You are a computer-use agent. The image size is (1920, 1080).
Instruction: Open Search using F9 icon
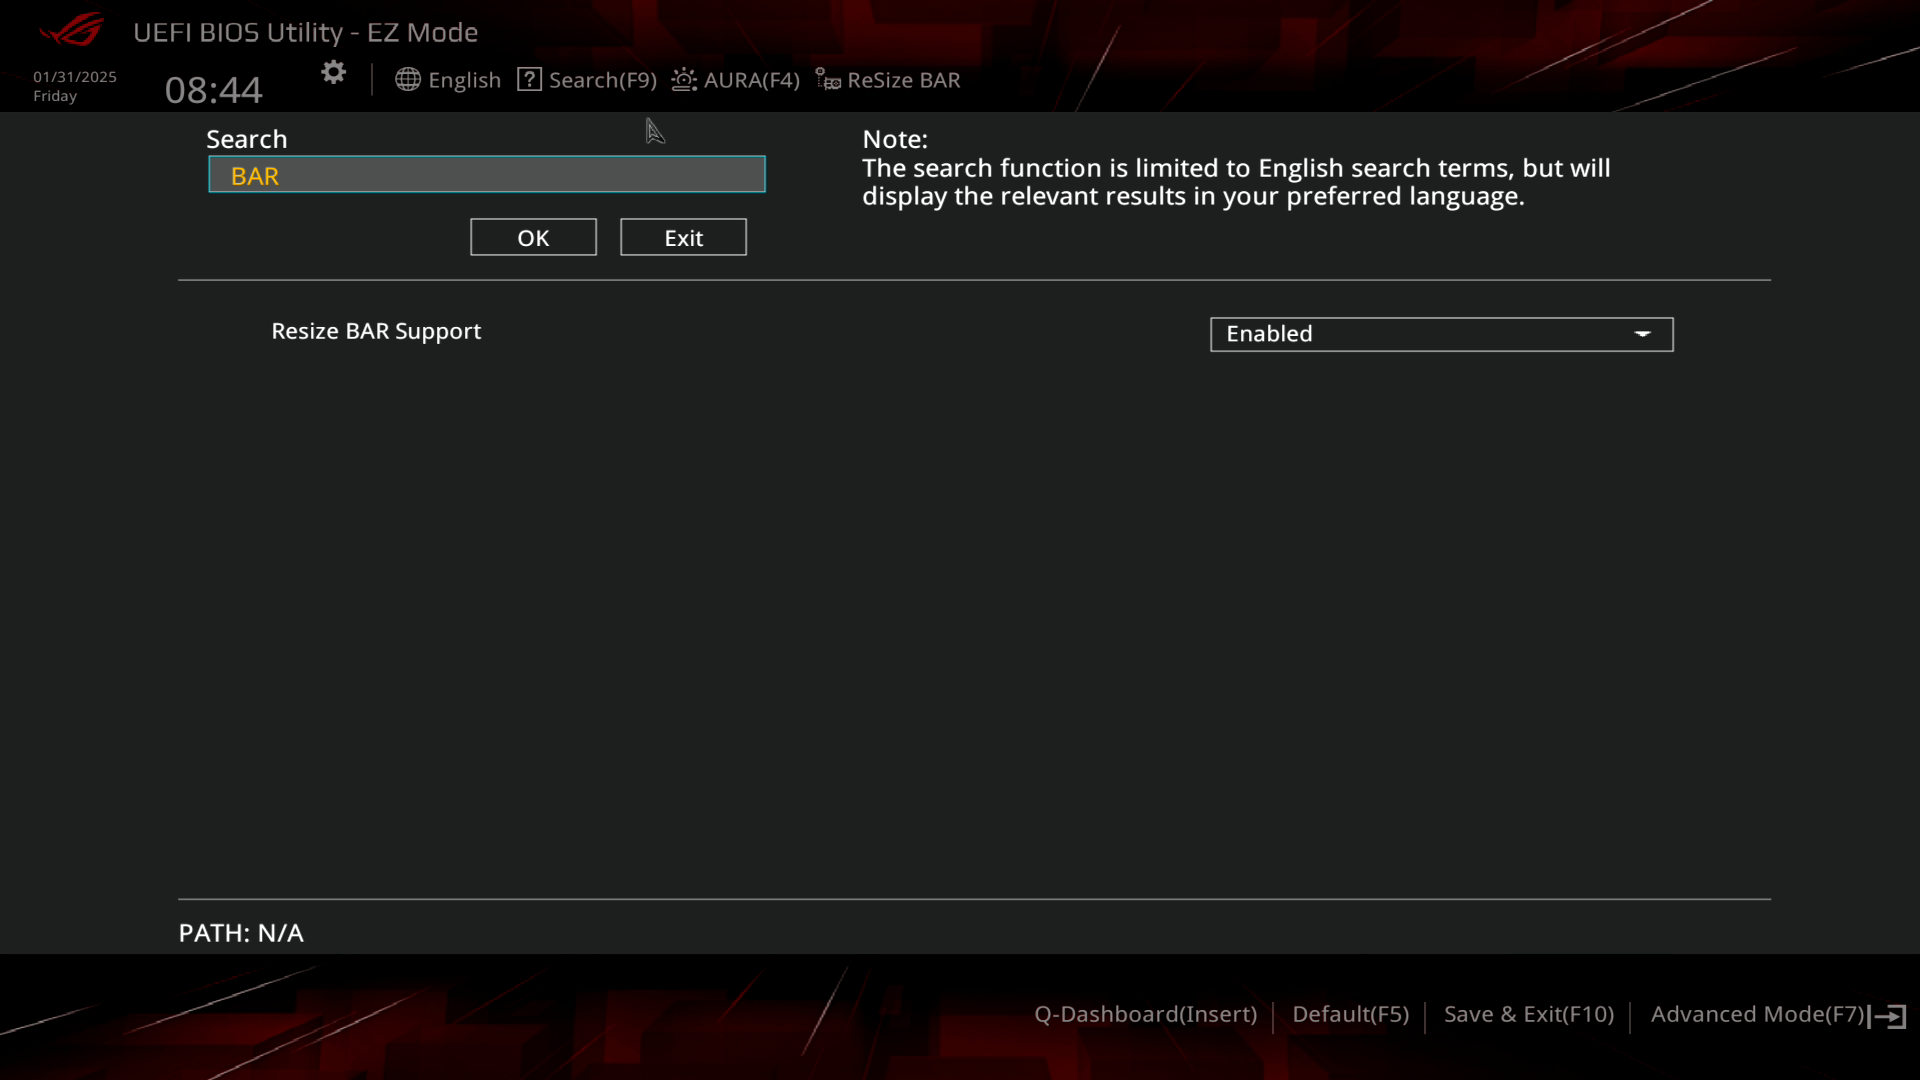pos(588,79)
